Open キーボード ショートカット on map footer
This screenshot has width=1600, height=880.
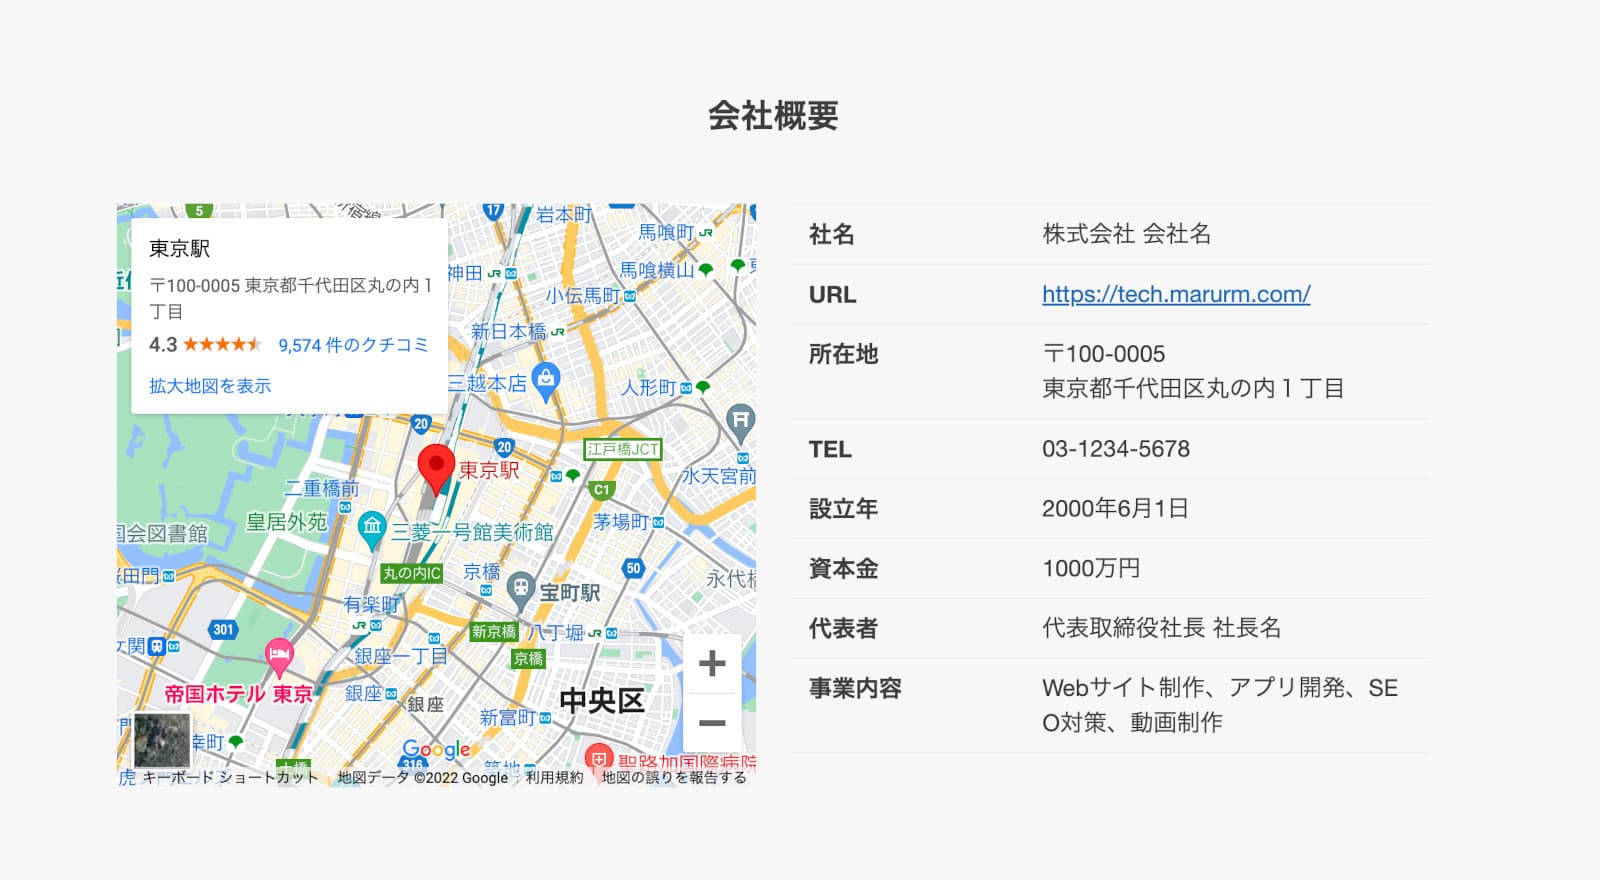(x=230, y=778)
